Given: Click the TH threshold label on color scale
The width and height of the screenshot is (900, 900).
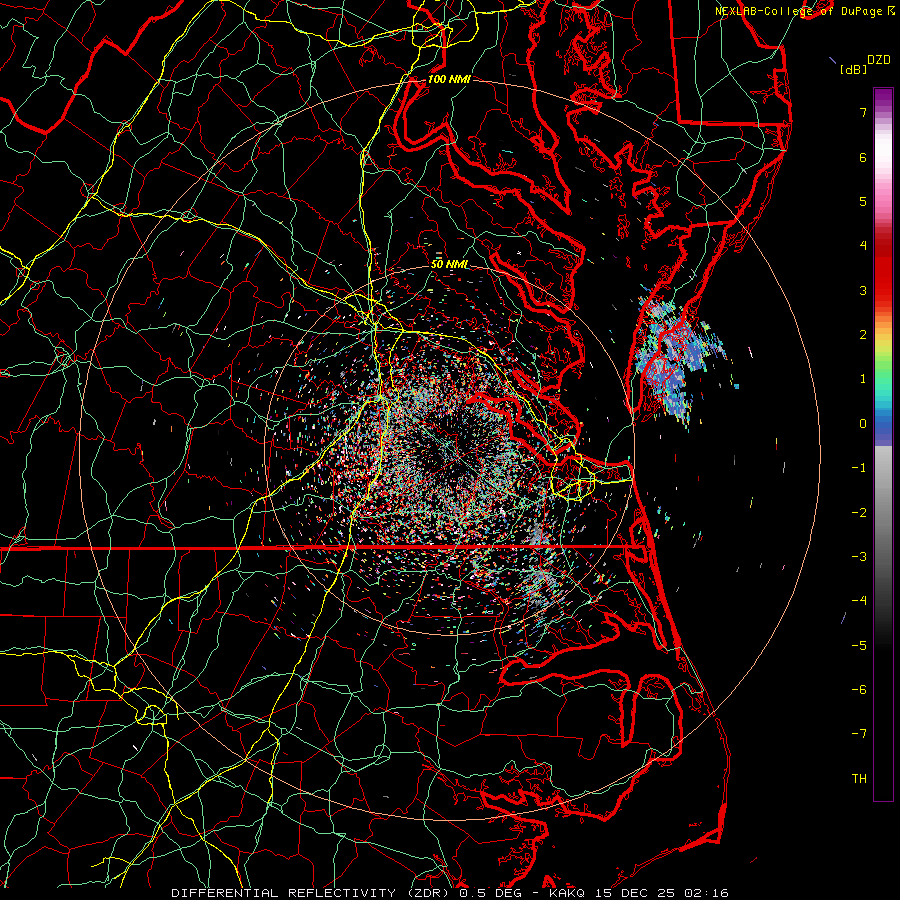Looking at the screenshot, I should [859, 778].
